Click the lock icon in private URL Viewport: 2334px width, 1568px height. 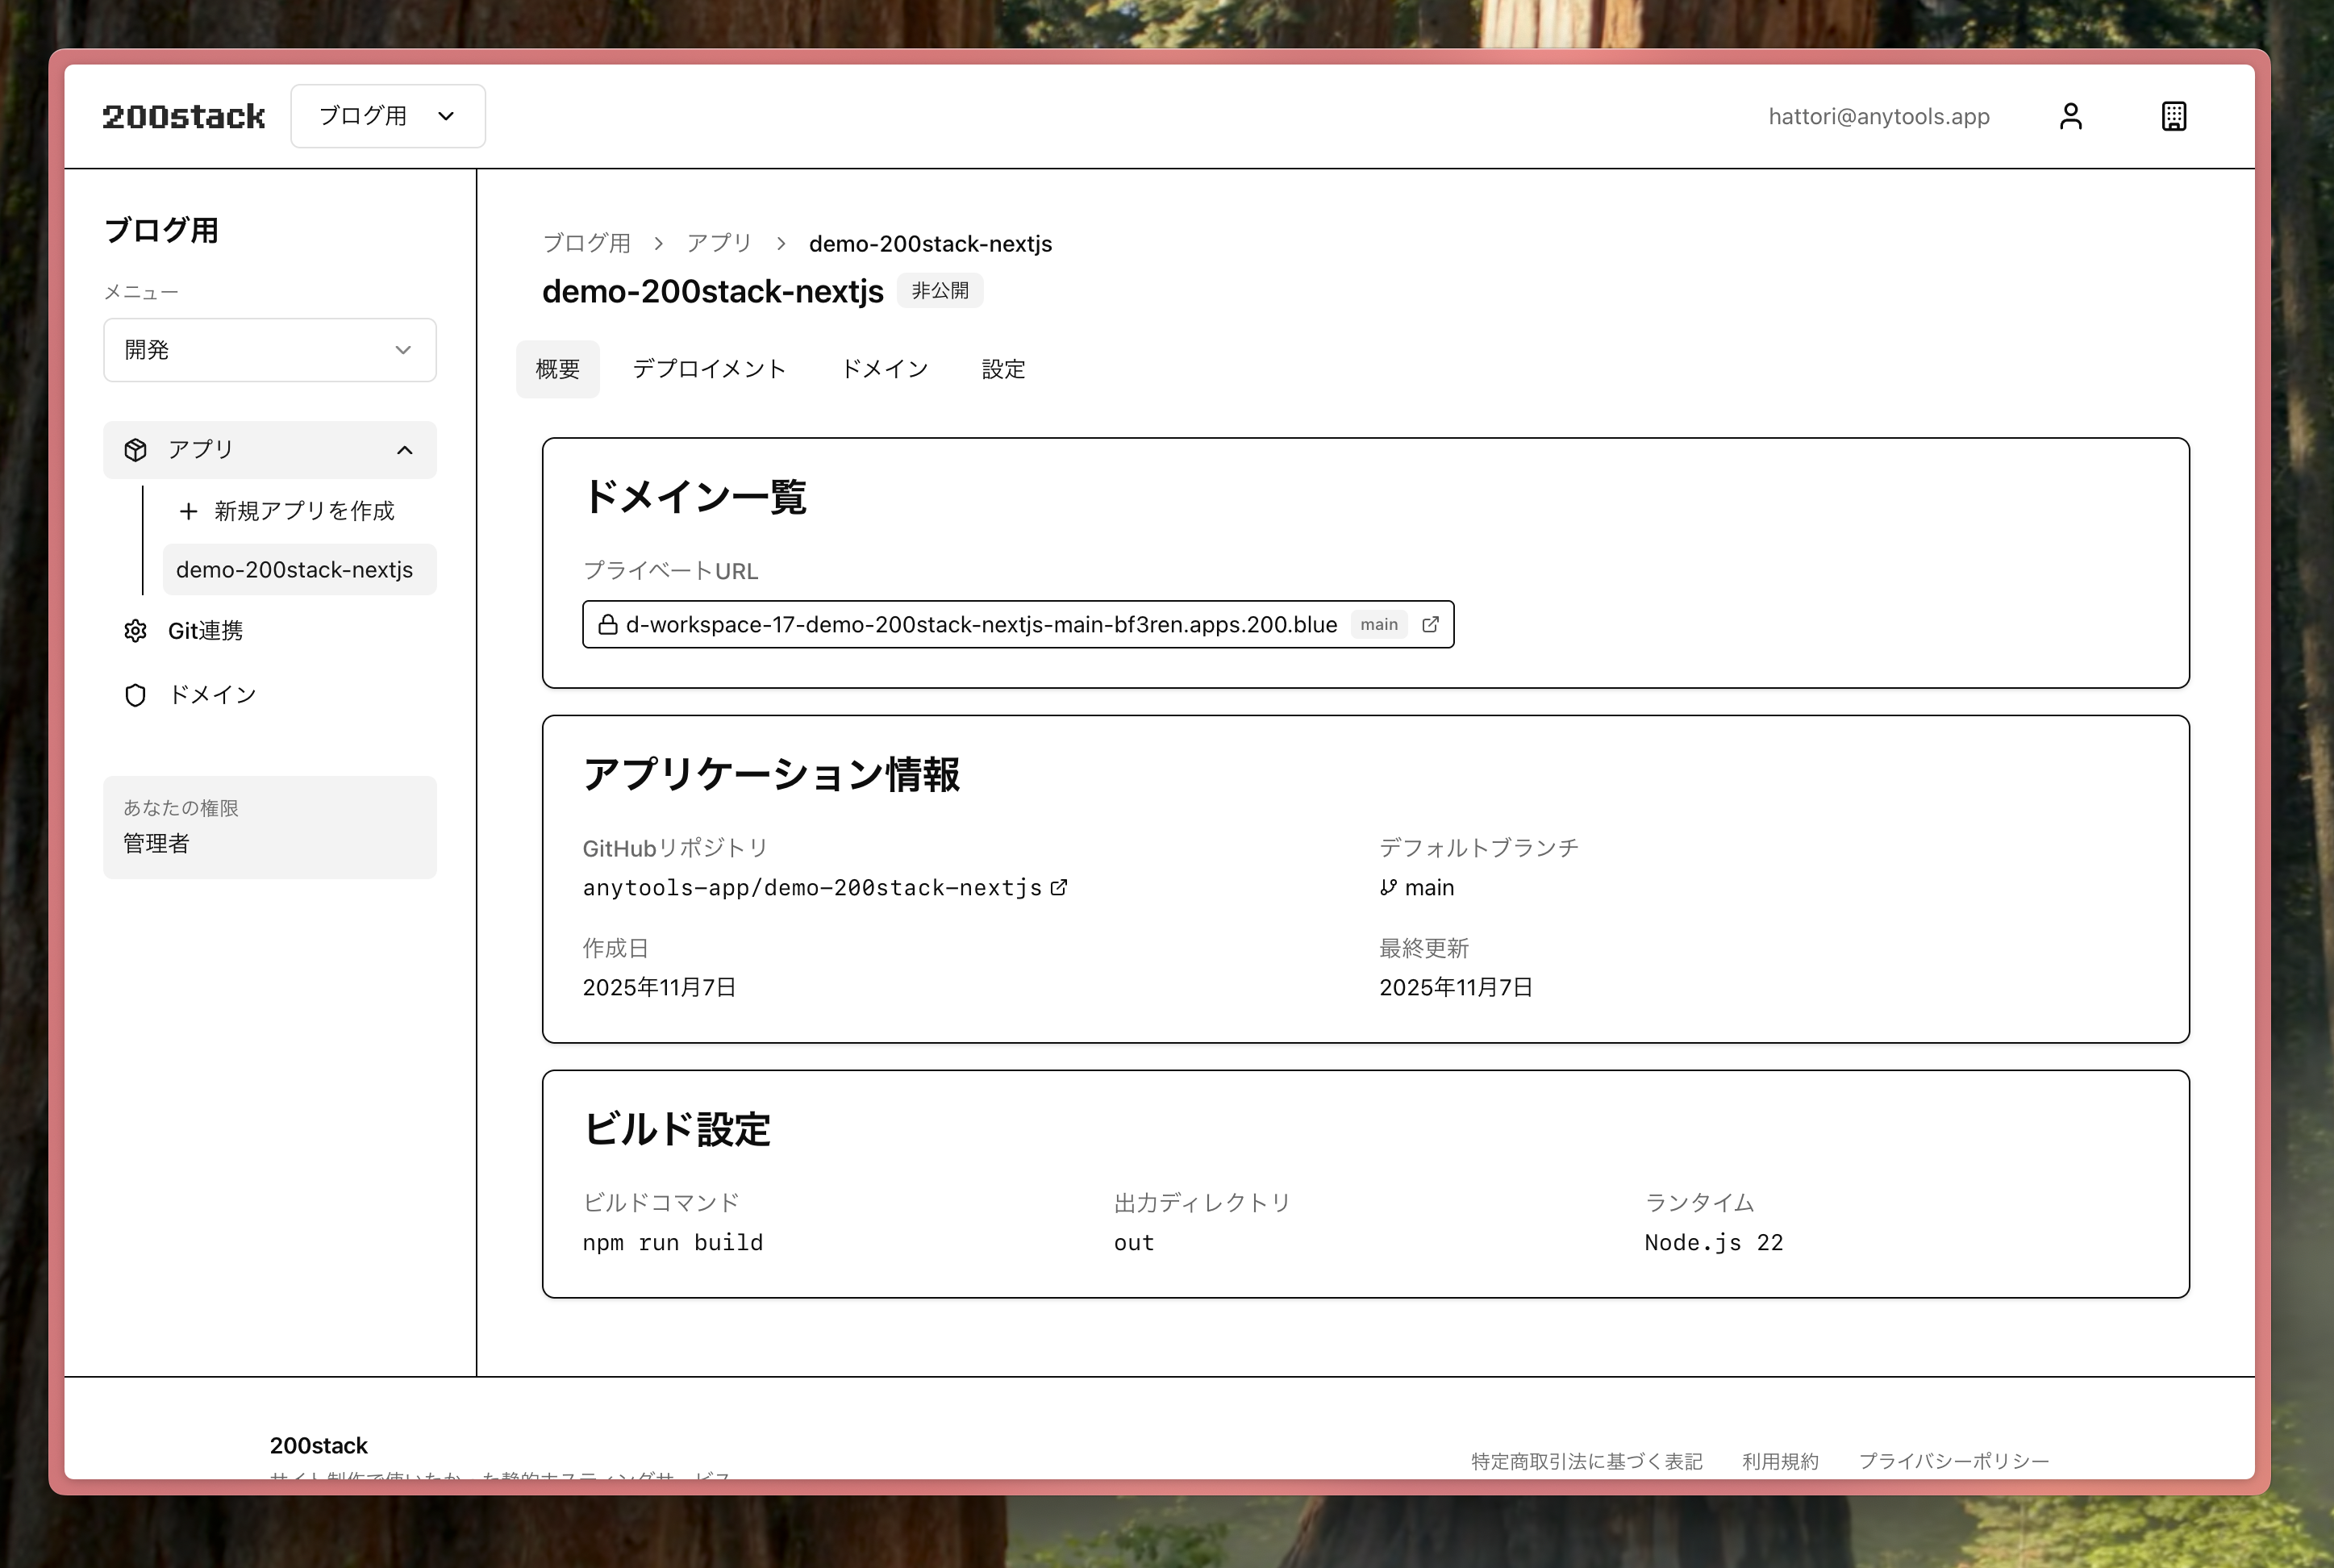click(607, 624)
